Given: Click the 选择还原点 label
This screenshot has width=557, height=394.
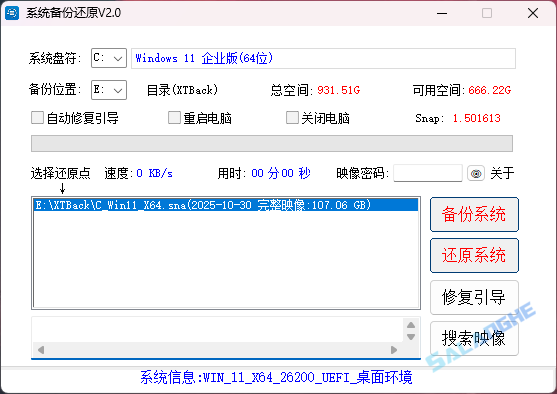Looking at the screenshot, I should coord(60,173).
